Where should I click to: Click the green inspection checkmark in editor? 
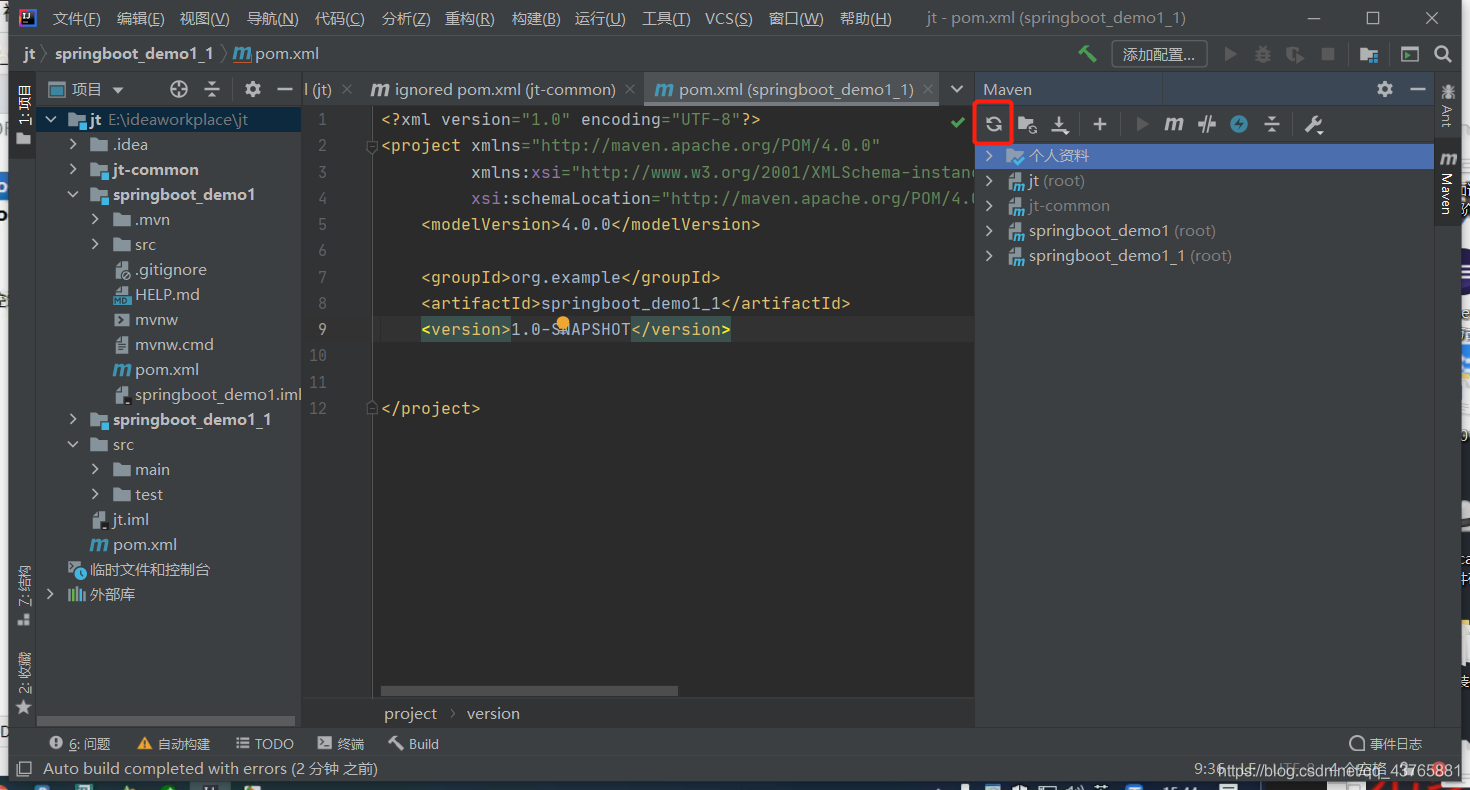958,122
